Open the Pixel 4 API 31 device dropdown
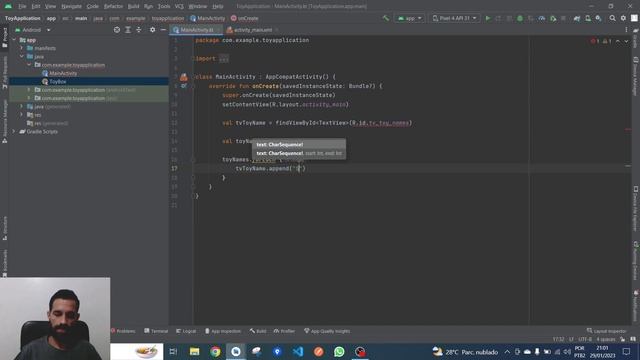640x360 pixels. click(454, 18)
